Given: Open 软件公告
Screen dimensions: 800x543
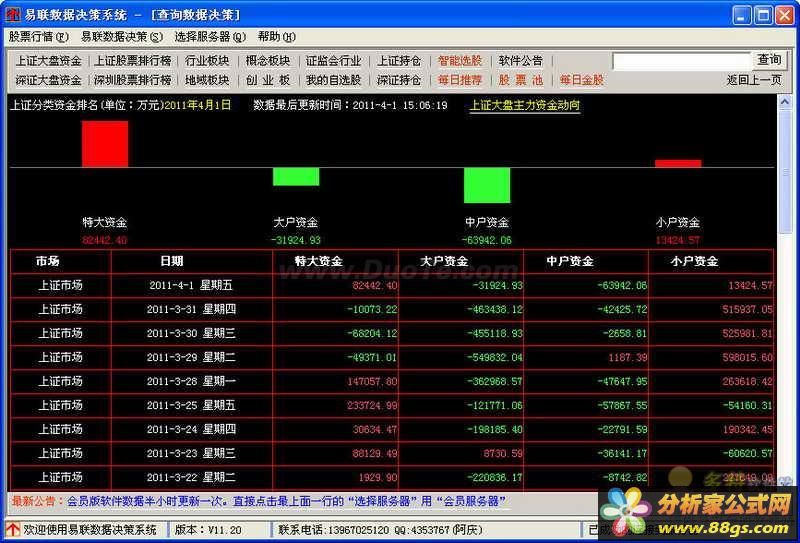Looking at the screenshot, I should (520, 61).
